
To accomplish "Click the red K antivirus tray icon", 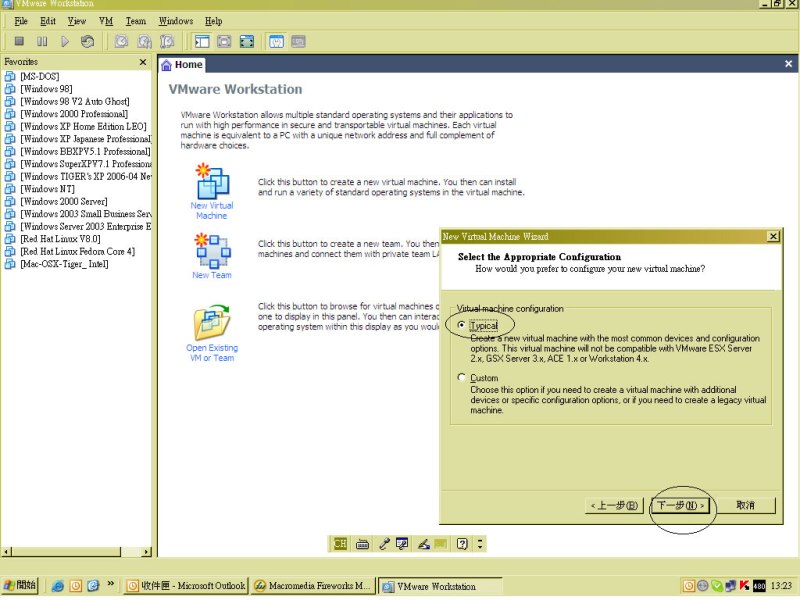I will (x=745, y=586).
